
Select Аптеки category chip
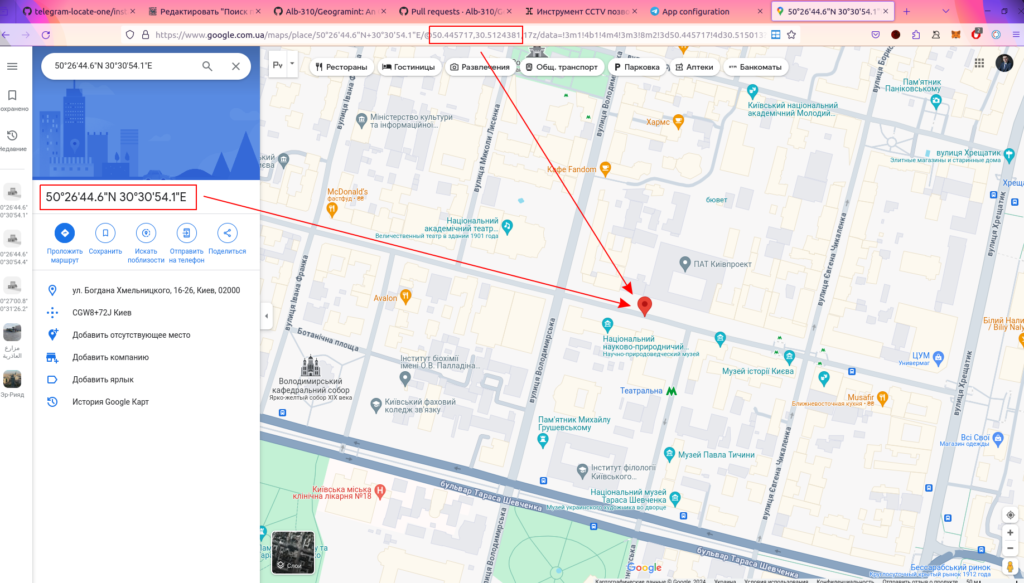coord(695,67)
